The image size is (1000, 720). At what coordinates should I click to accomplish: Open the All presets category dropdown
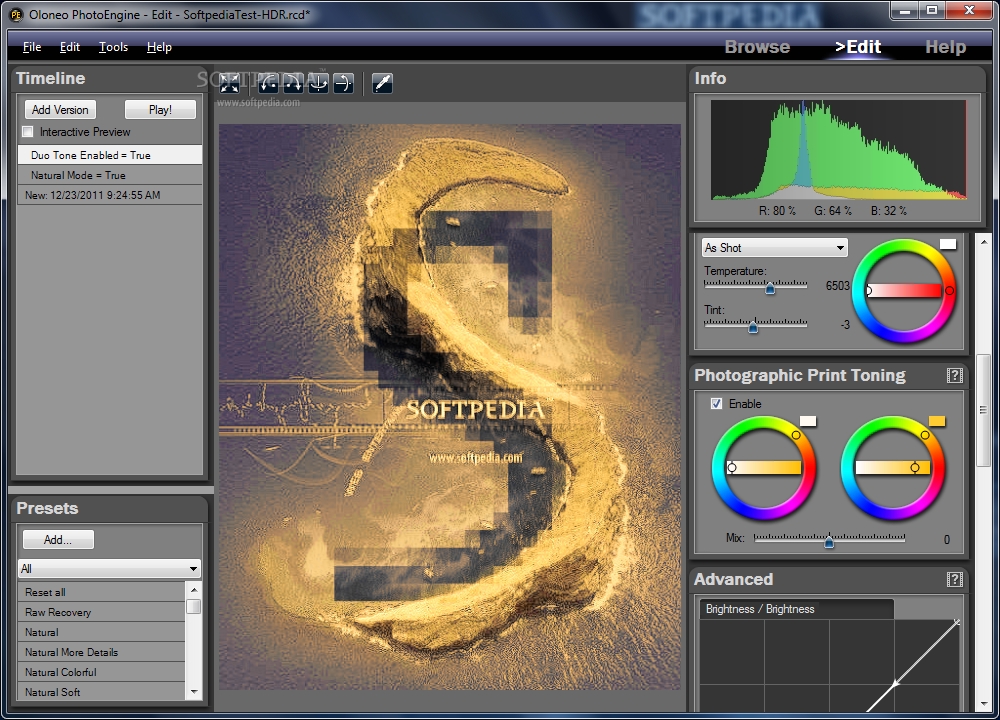109,568
